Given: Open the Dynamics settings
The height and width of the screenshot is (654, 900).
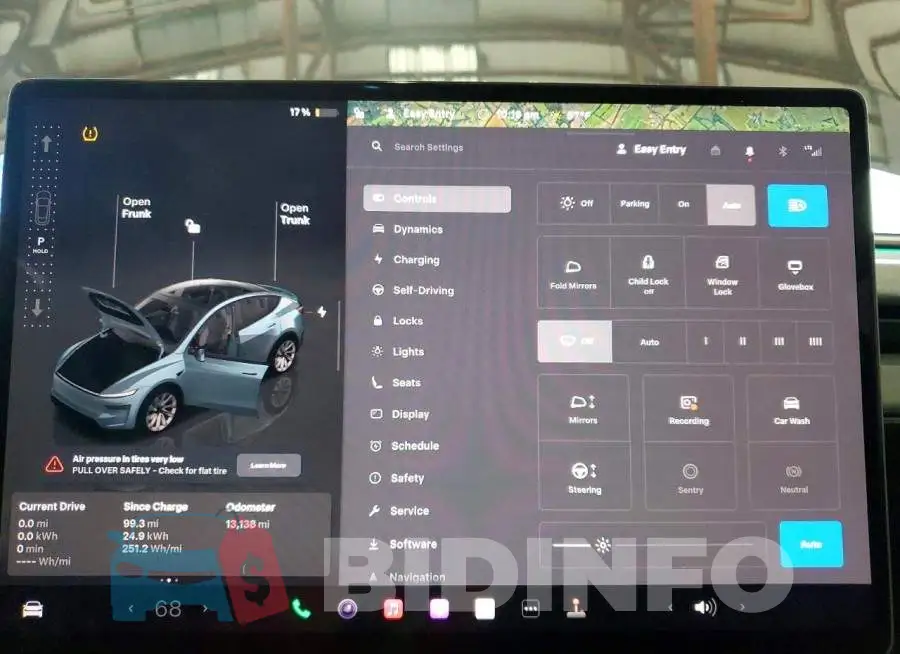Looking at the screenshot, I should 408,229.
